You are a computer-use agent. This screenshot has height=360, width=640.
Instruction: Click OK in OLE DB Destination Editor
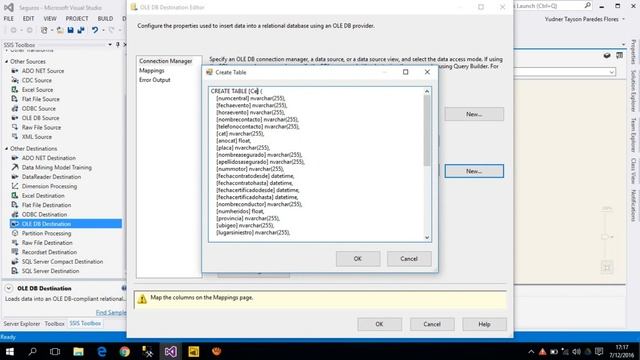tap(379, 324)
